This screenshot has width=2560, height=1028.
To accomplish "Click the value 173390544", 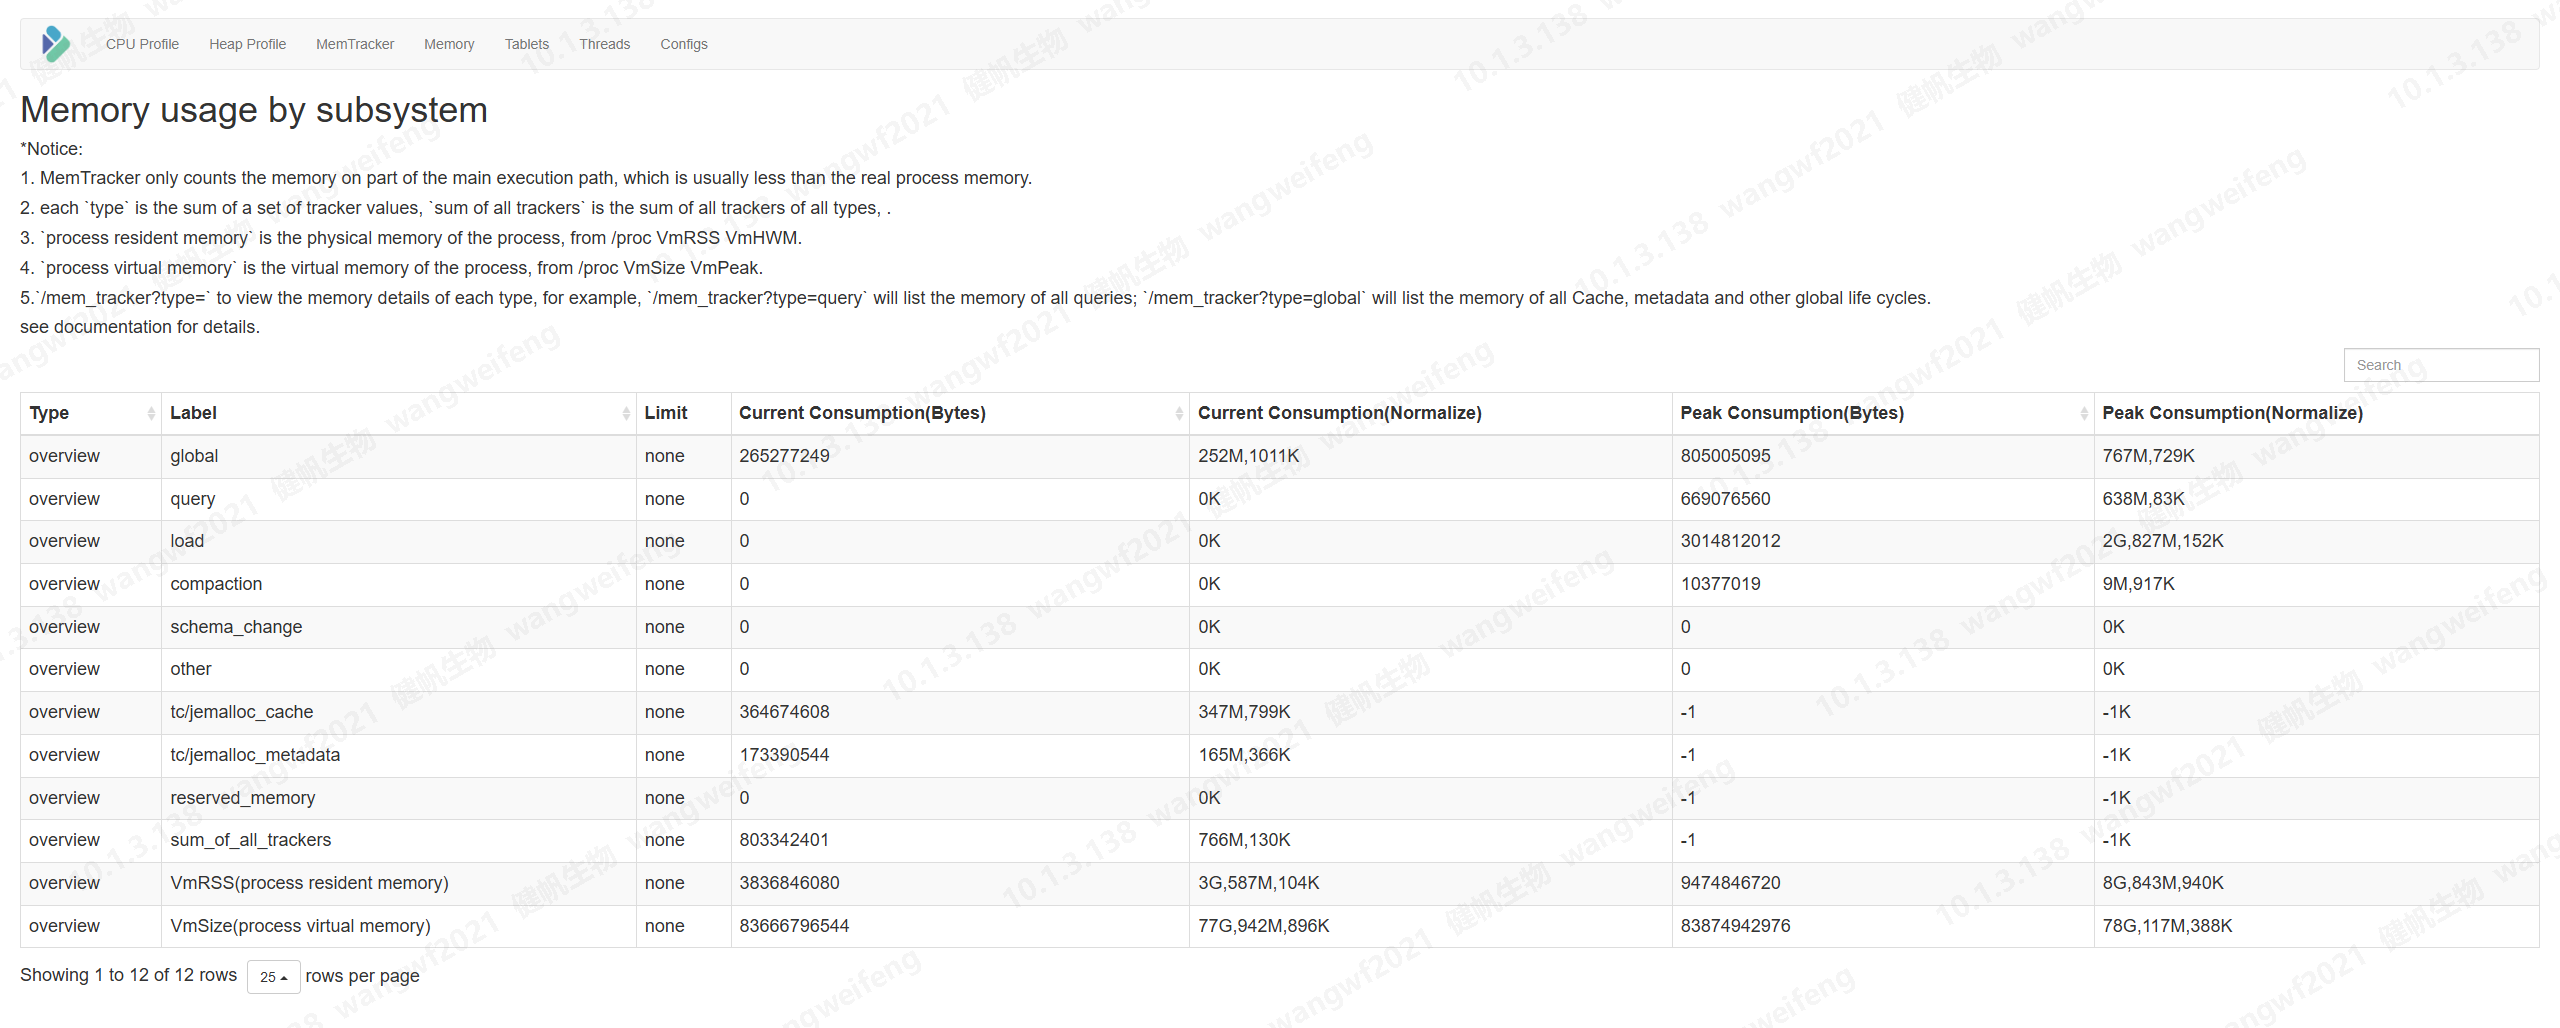I will tap(784, 755).
